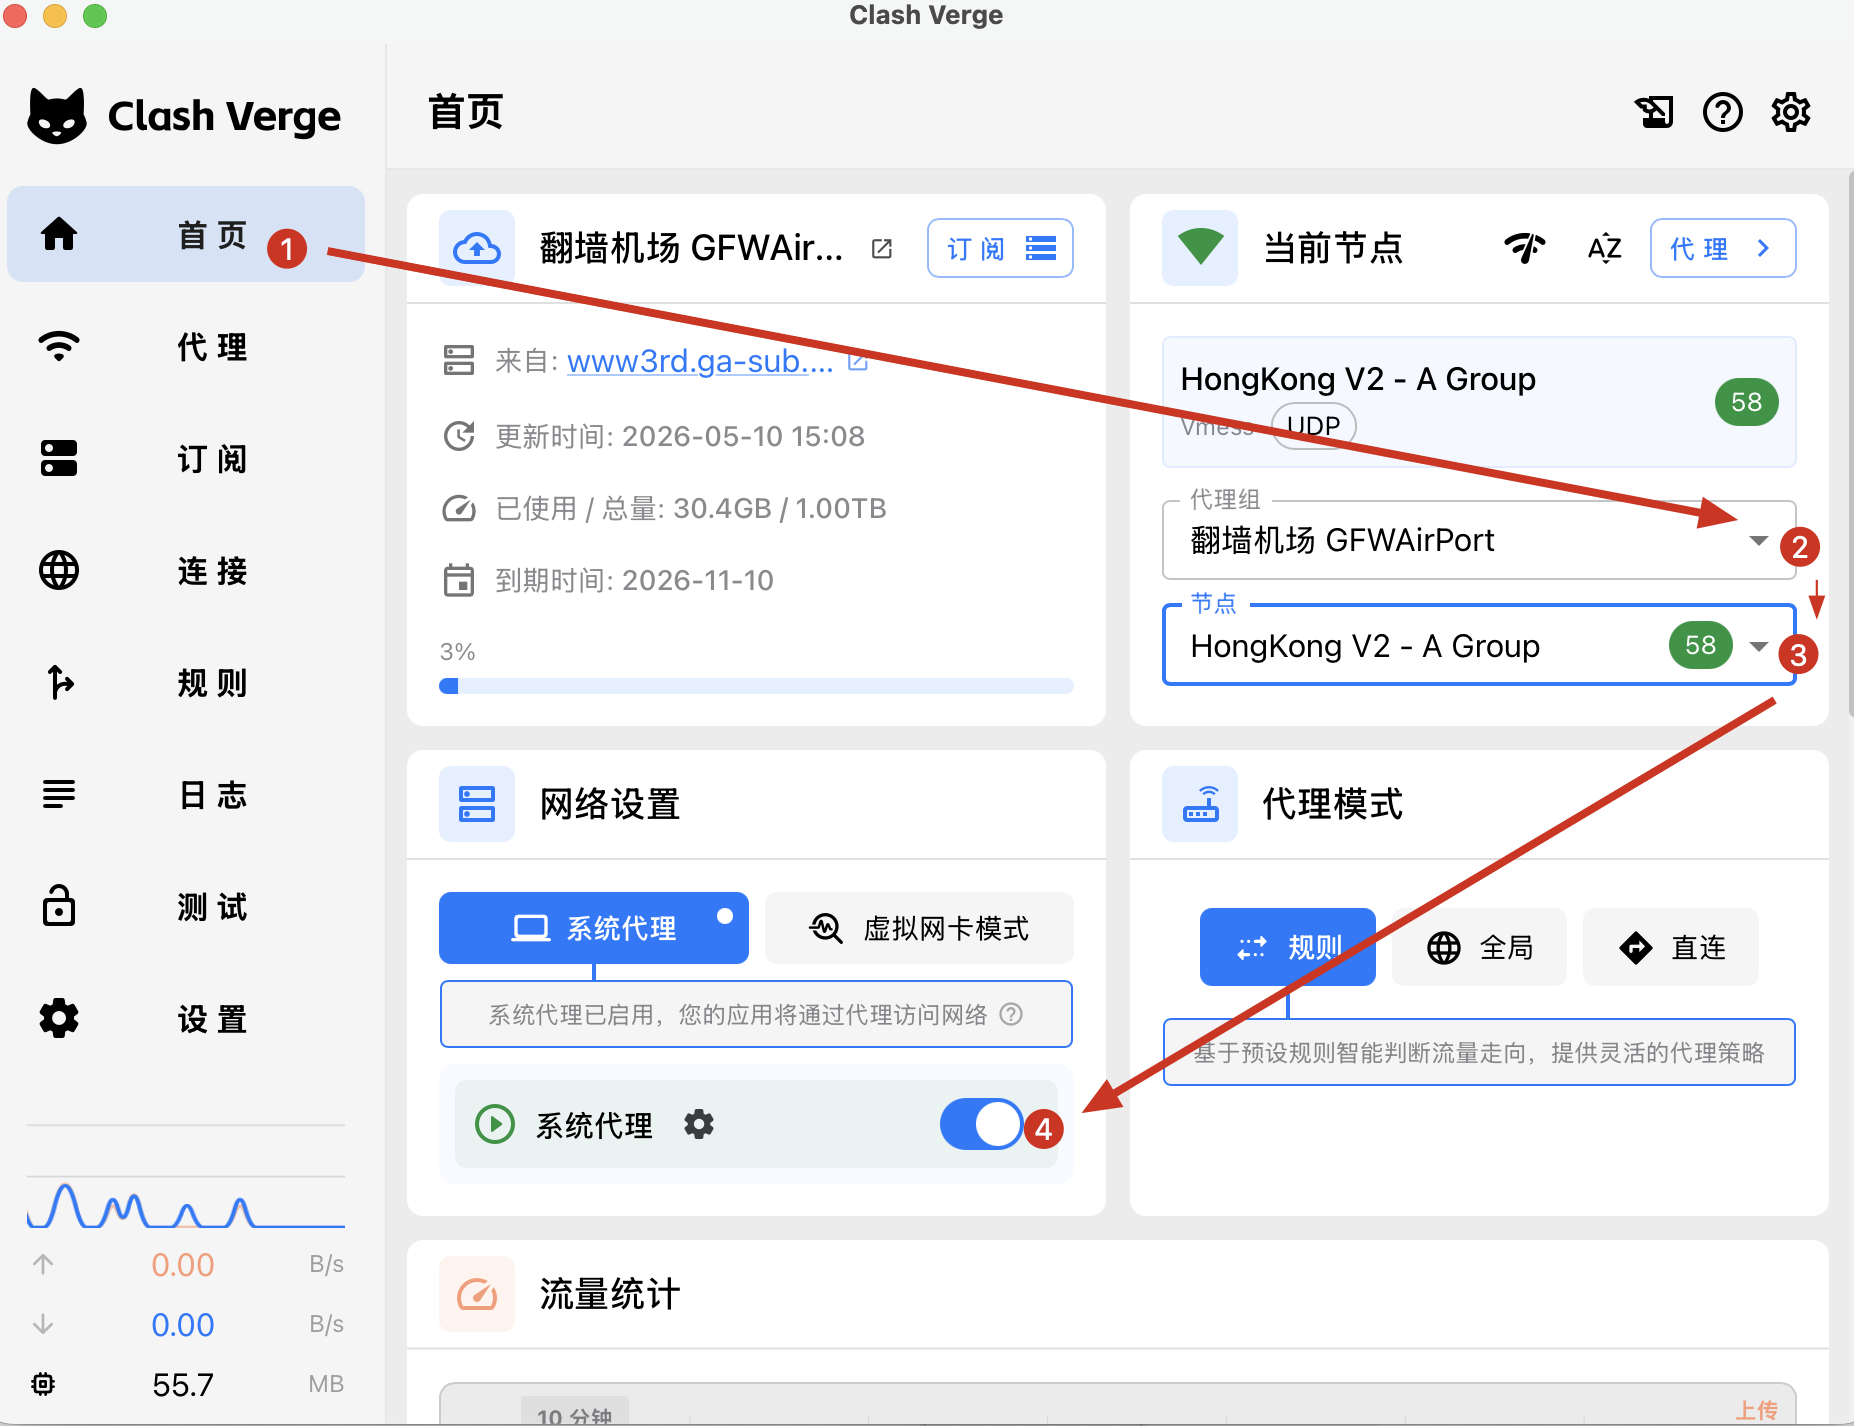Click the external icon after source URL

pyautogui.click(x=857, y=361)
